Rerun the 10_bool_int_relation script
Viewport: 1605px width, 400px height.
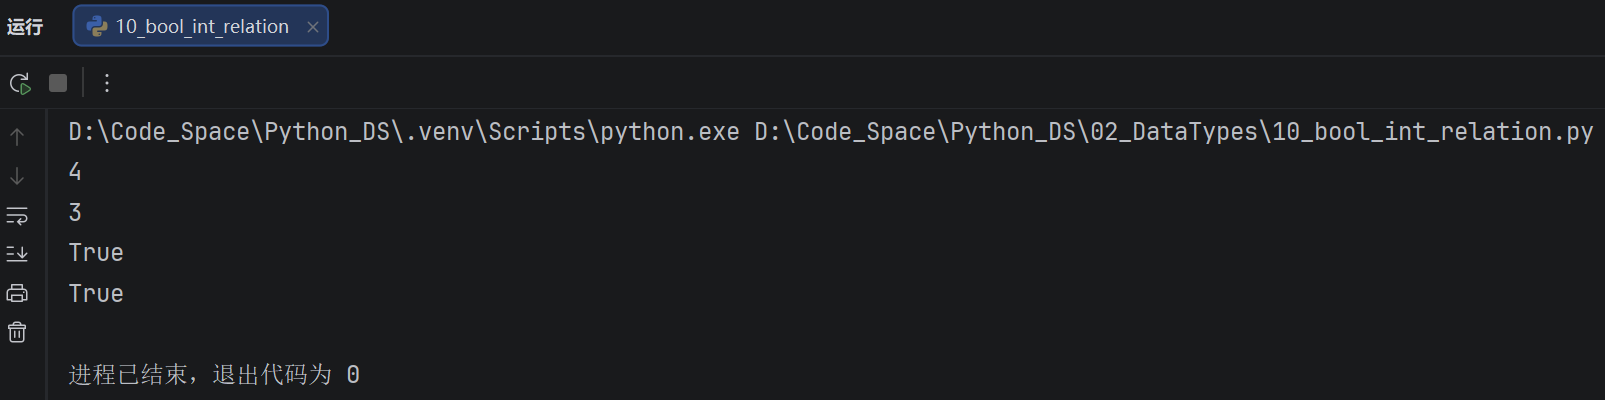(x=20, y=83)
